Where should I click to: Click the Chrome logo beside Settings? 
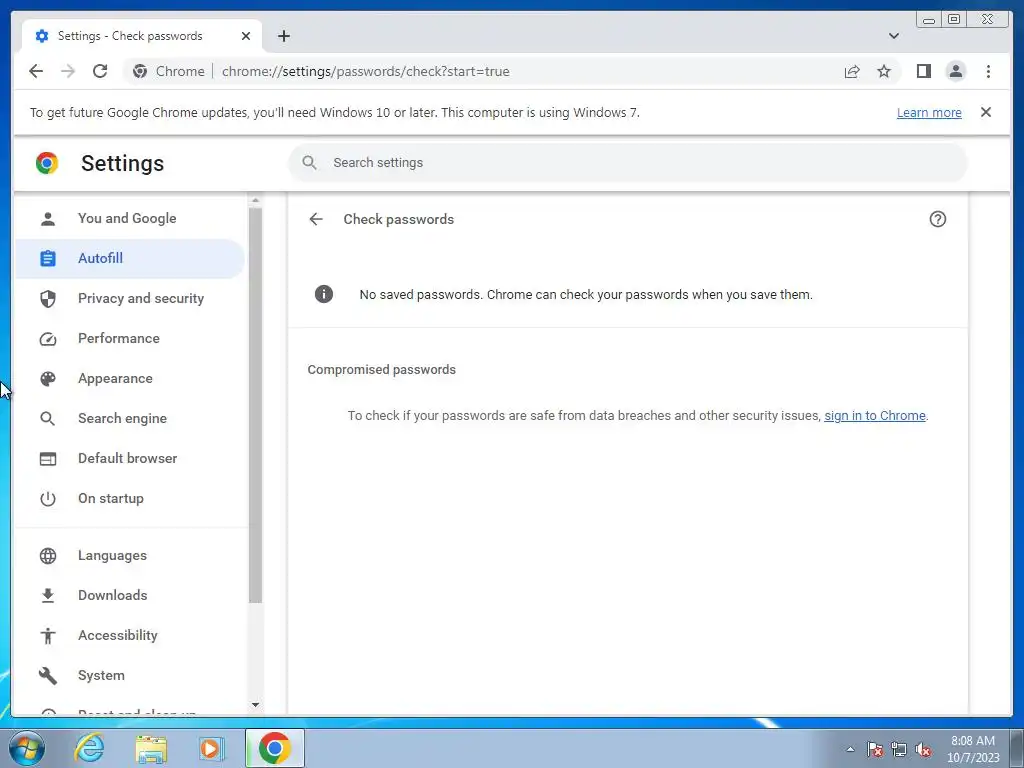(x=47, y=163)
